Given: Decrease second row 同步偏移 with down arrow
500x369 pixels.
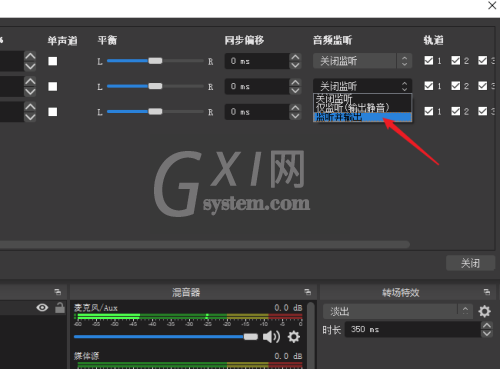Looking at the screenshot, I should point(295,90).
